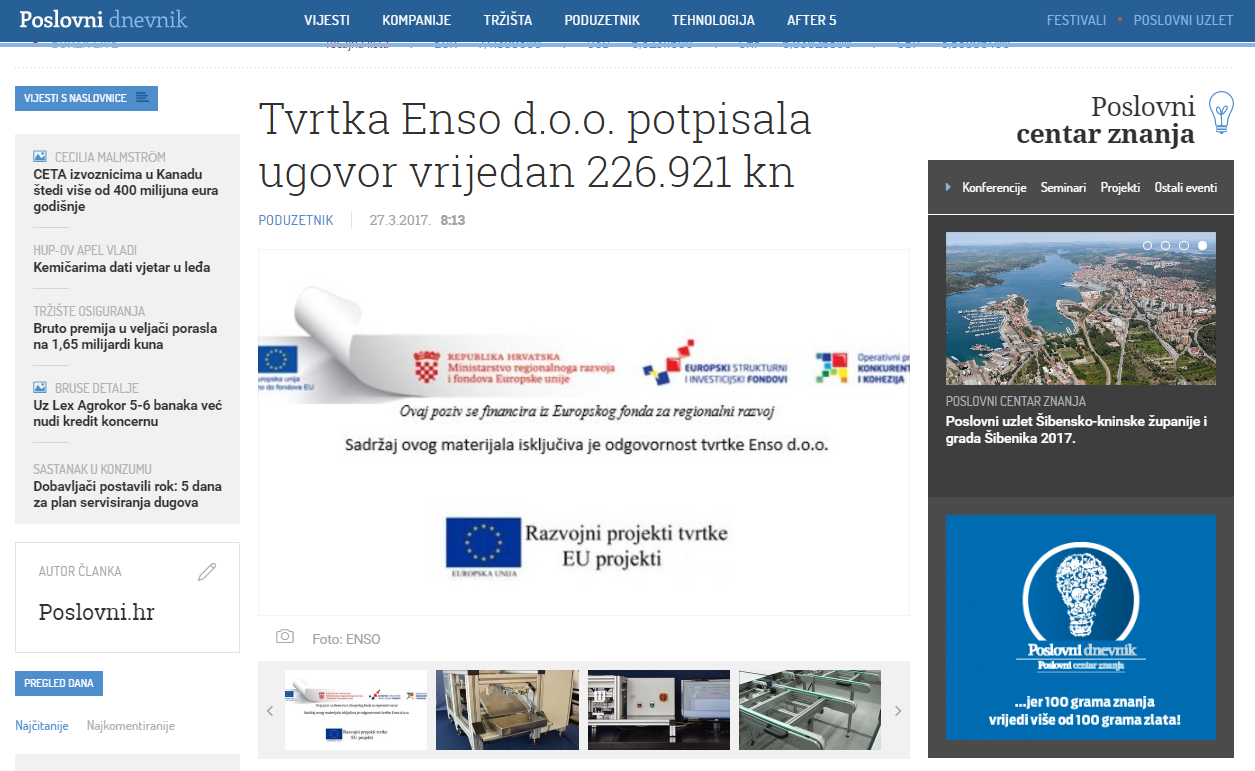Open the PODUZETNIK menu item
This screenshot has width=1255, height=771.
click(602, 20)
